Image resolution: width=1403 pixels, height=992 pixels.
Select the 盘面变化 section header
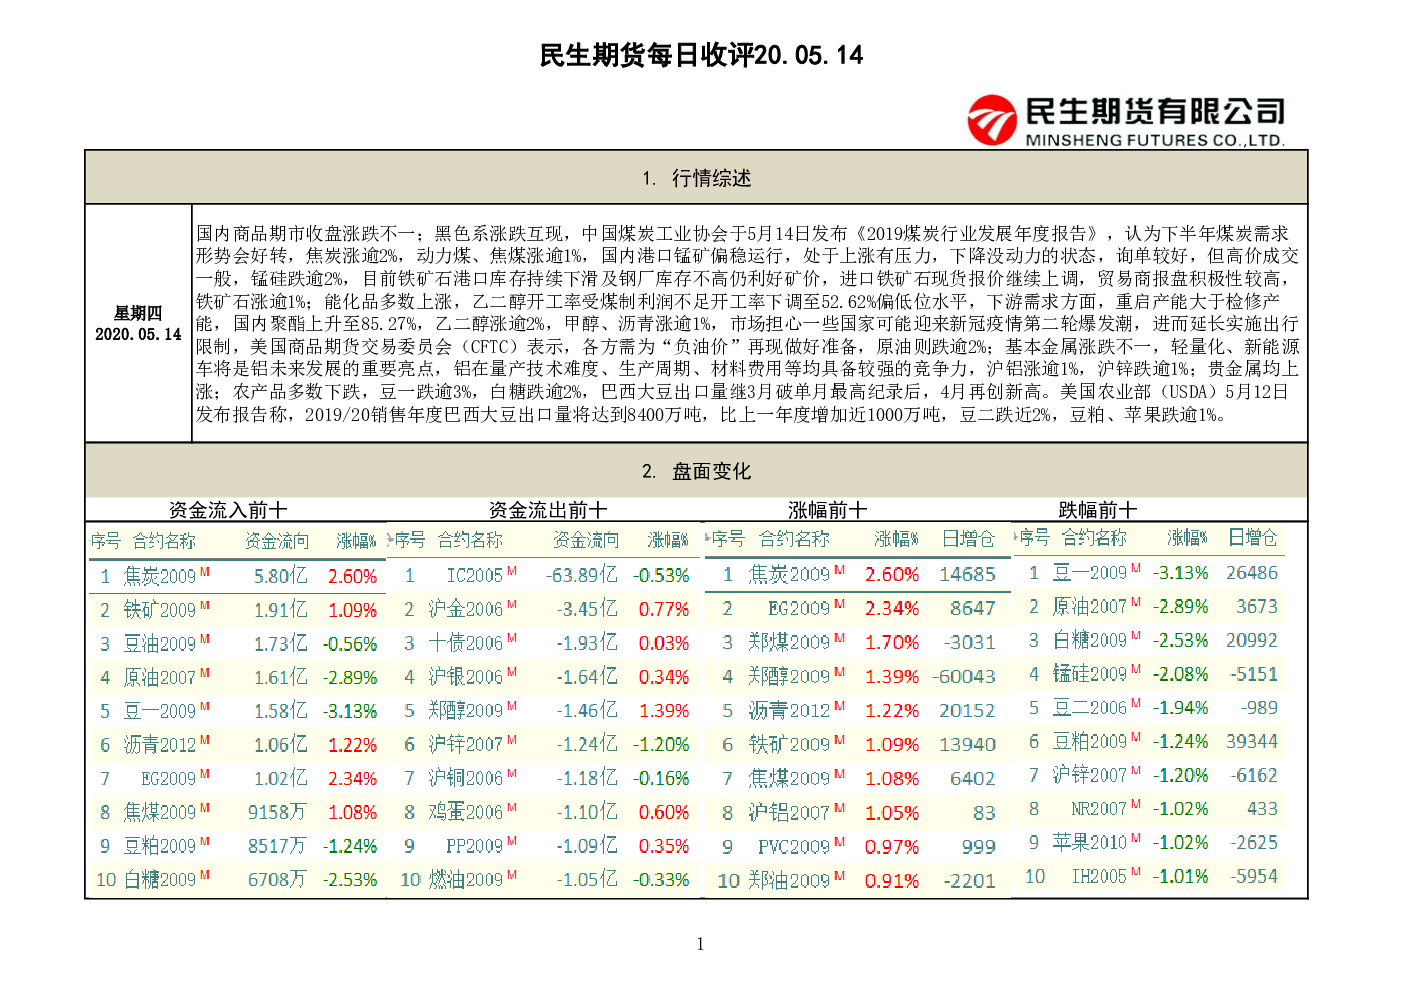(x=697, y=471)
